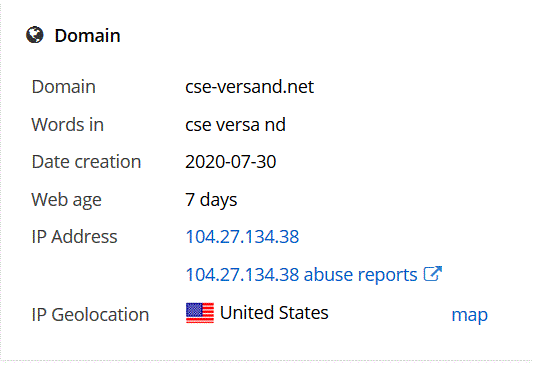
Task: Click the 'Domain' row label
Action: click(64, 86)
